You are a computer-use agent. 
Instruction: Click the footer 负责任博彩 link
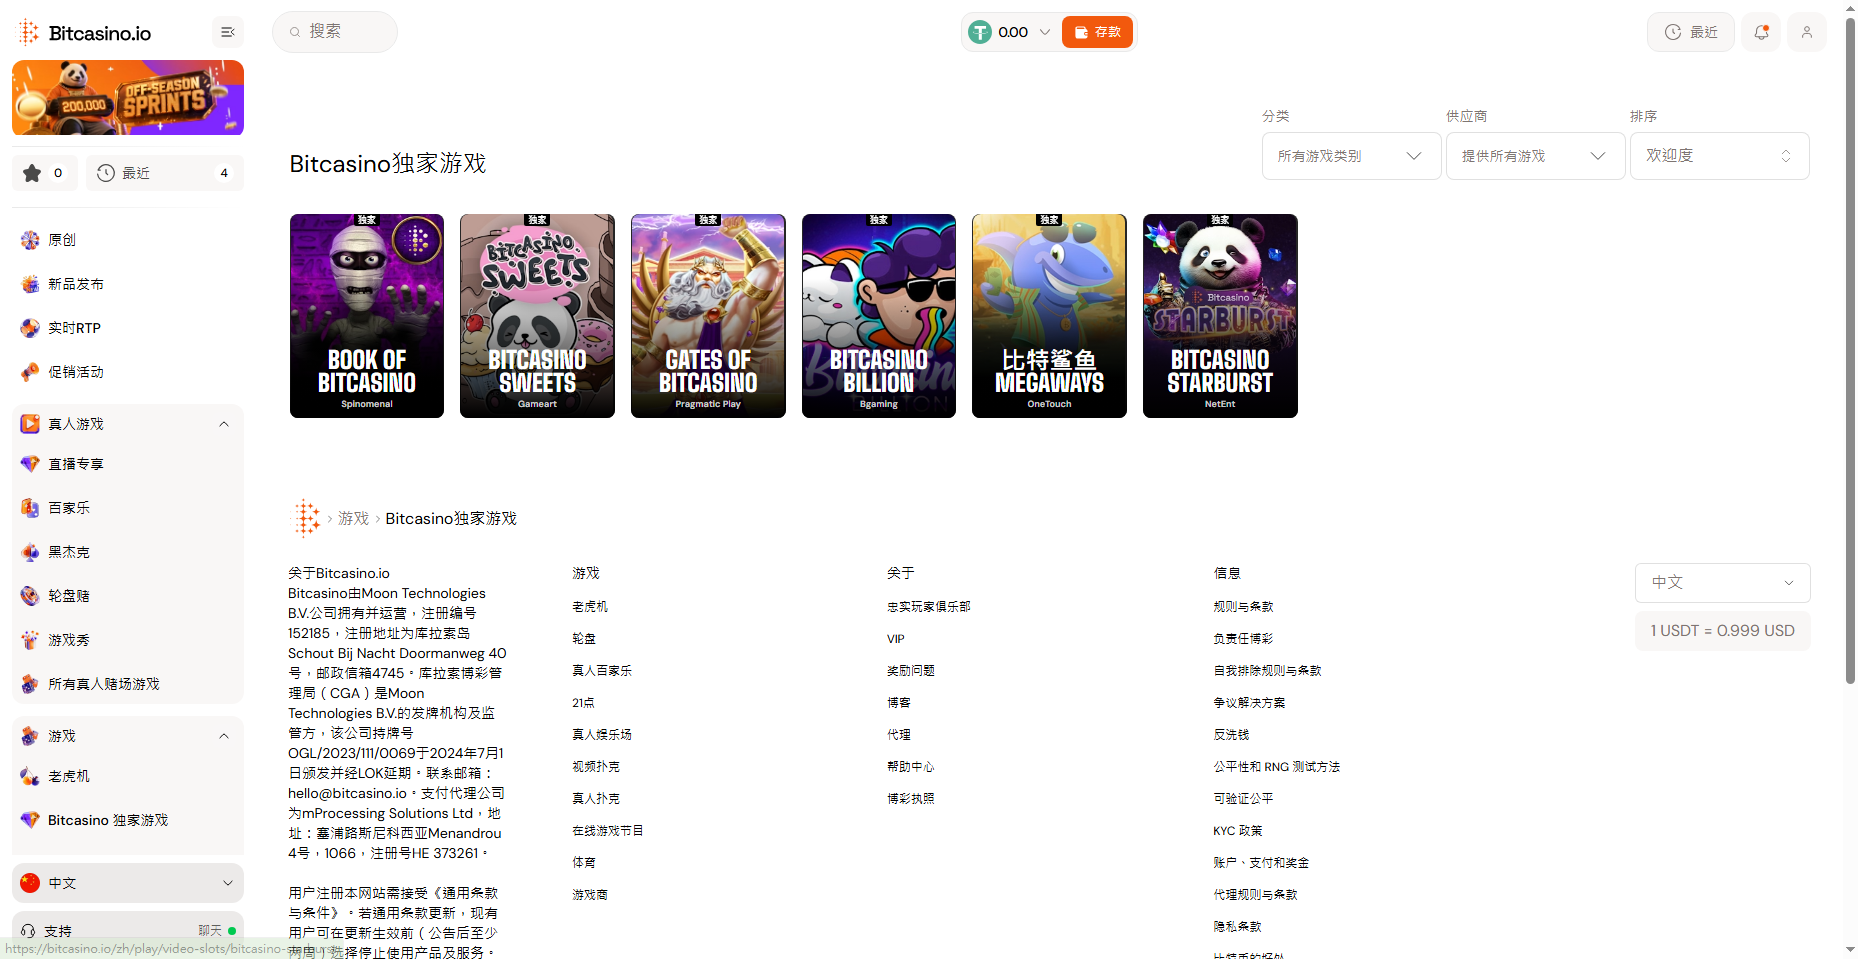1243,639
